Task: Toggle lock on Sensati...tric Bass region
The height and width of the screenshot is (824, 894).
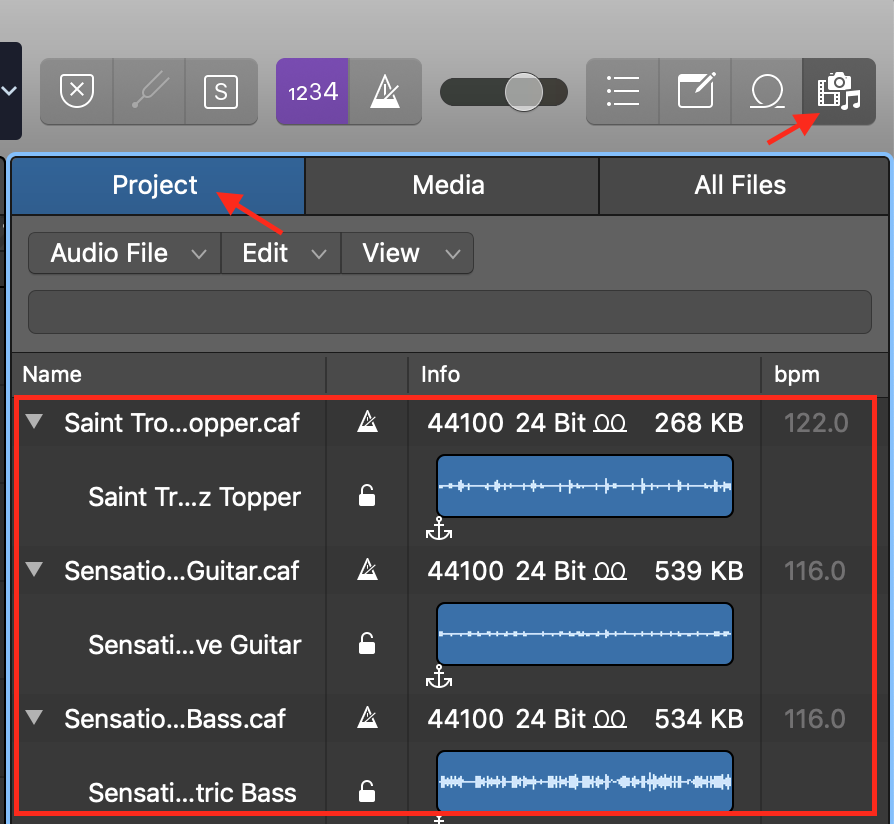Action: [x=367, y=791]
